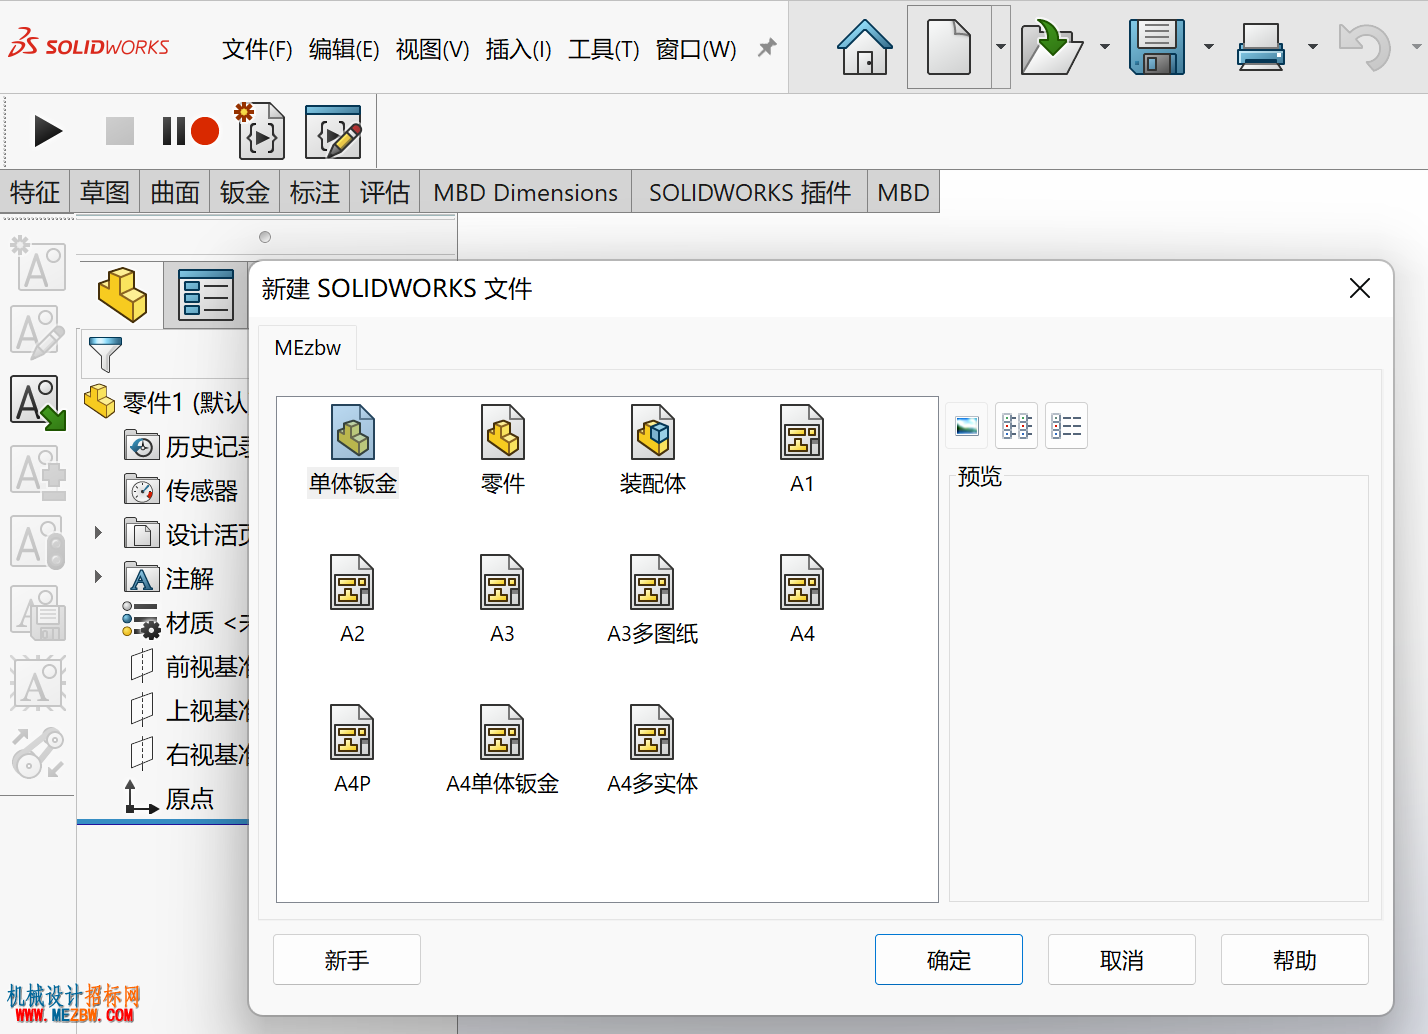This screenshot has width=1428, height=1034.
Task: Open the 视图(V) menu
Action: pos(432,49)
